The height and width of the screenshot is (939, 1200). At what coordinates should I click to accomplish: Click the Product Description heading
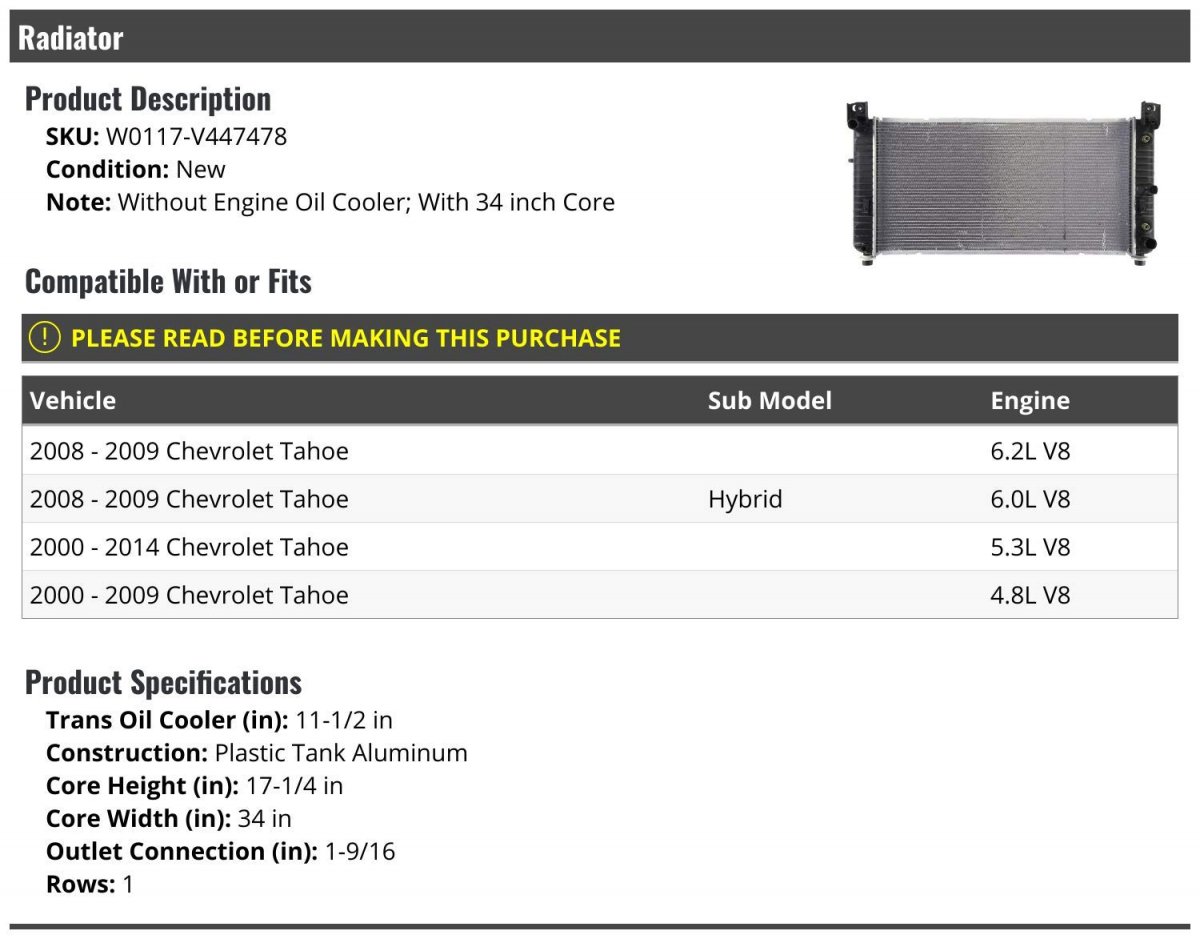(x=148, y=98)
